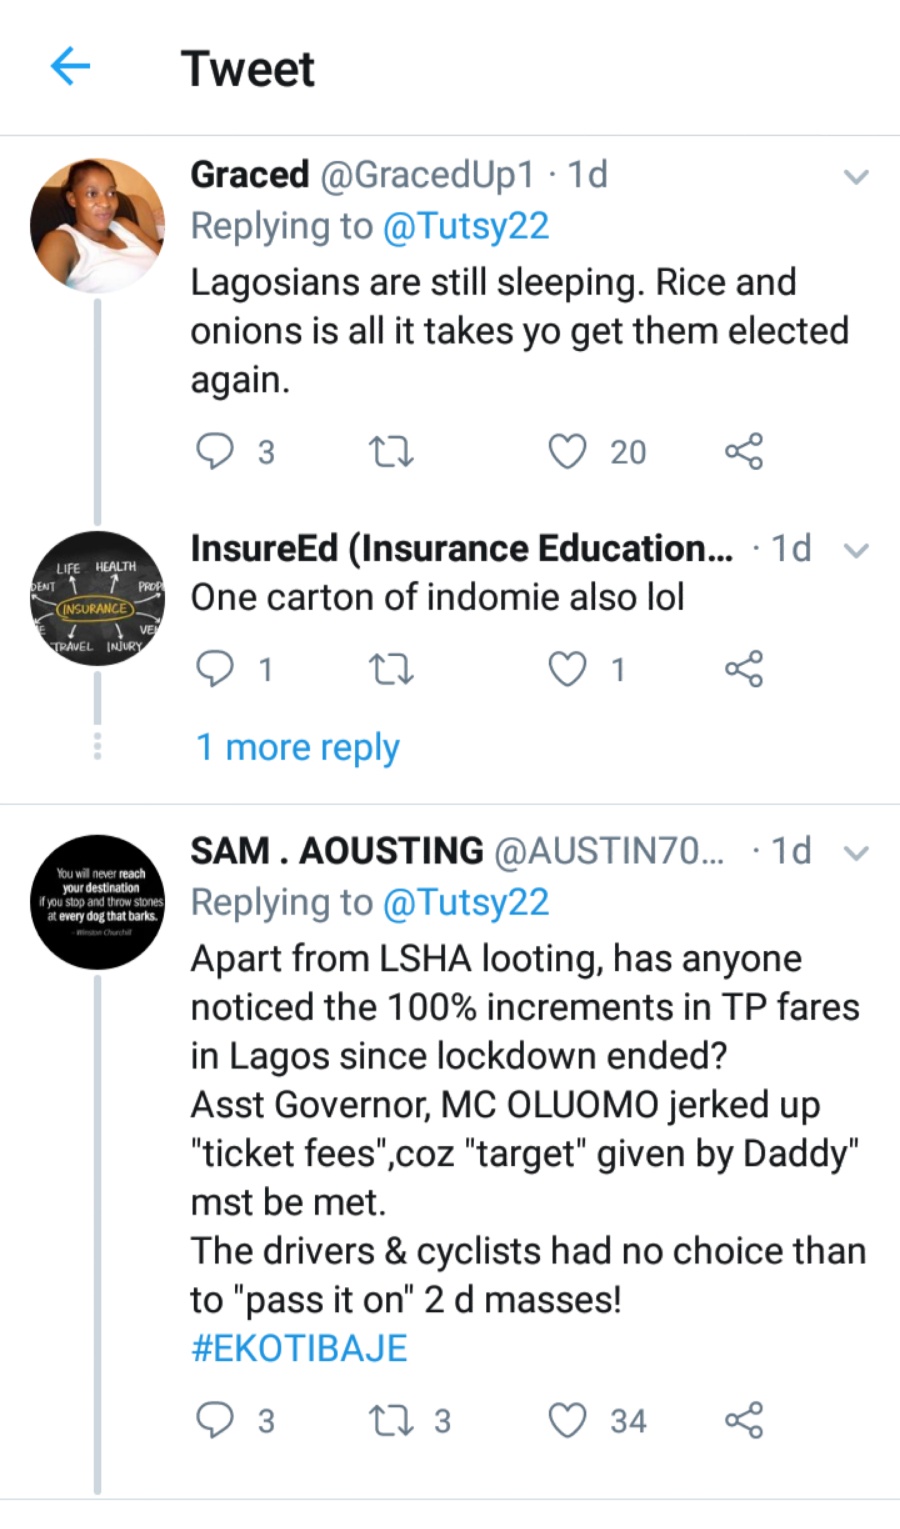Open the #EKOTIBAJE hashtag

[299, 1348]
